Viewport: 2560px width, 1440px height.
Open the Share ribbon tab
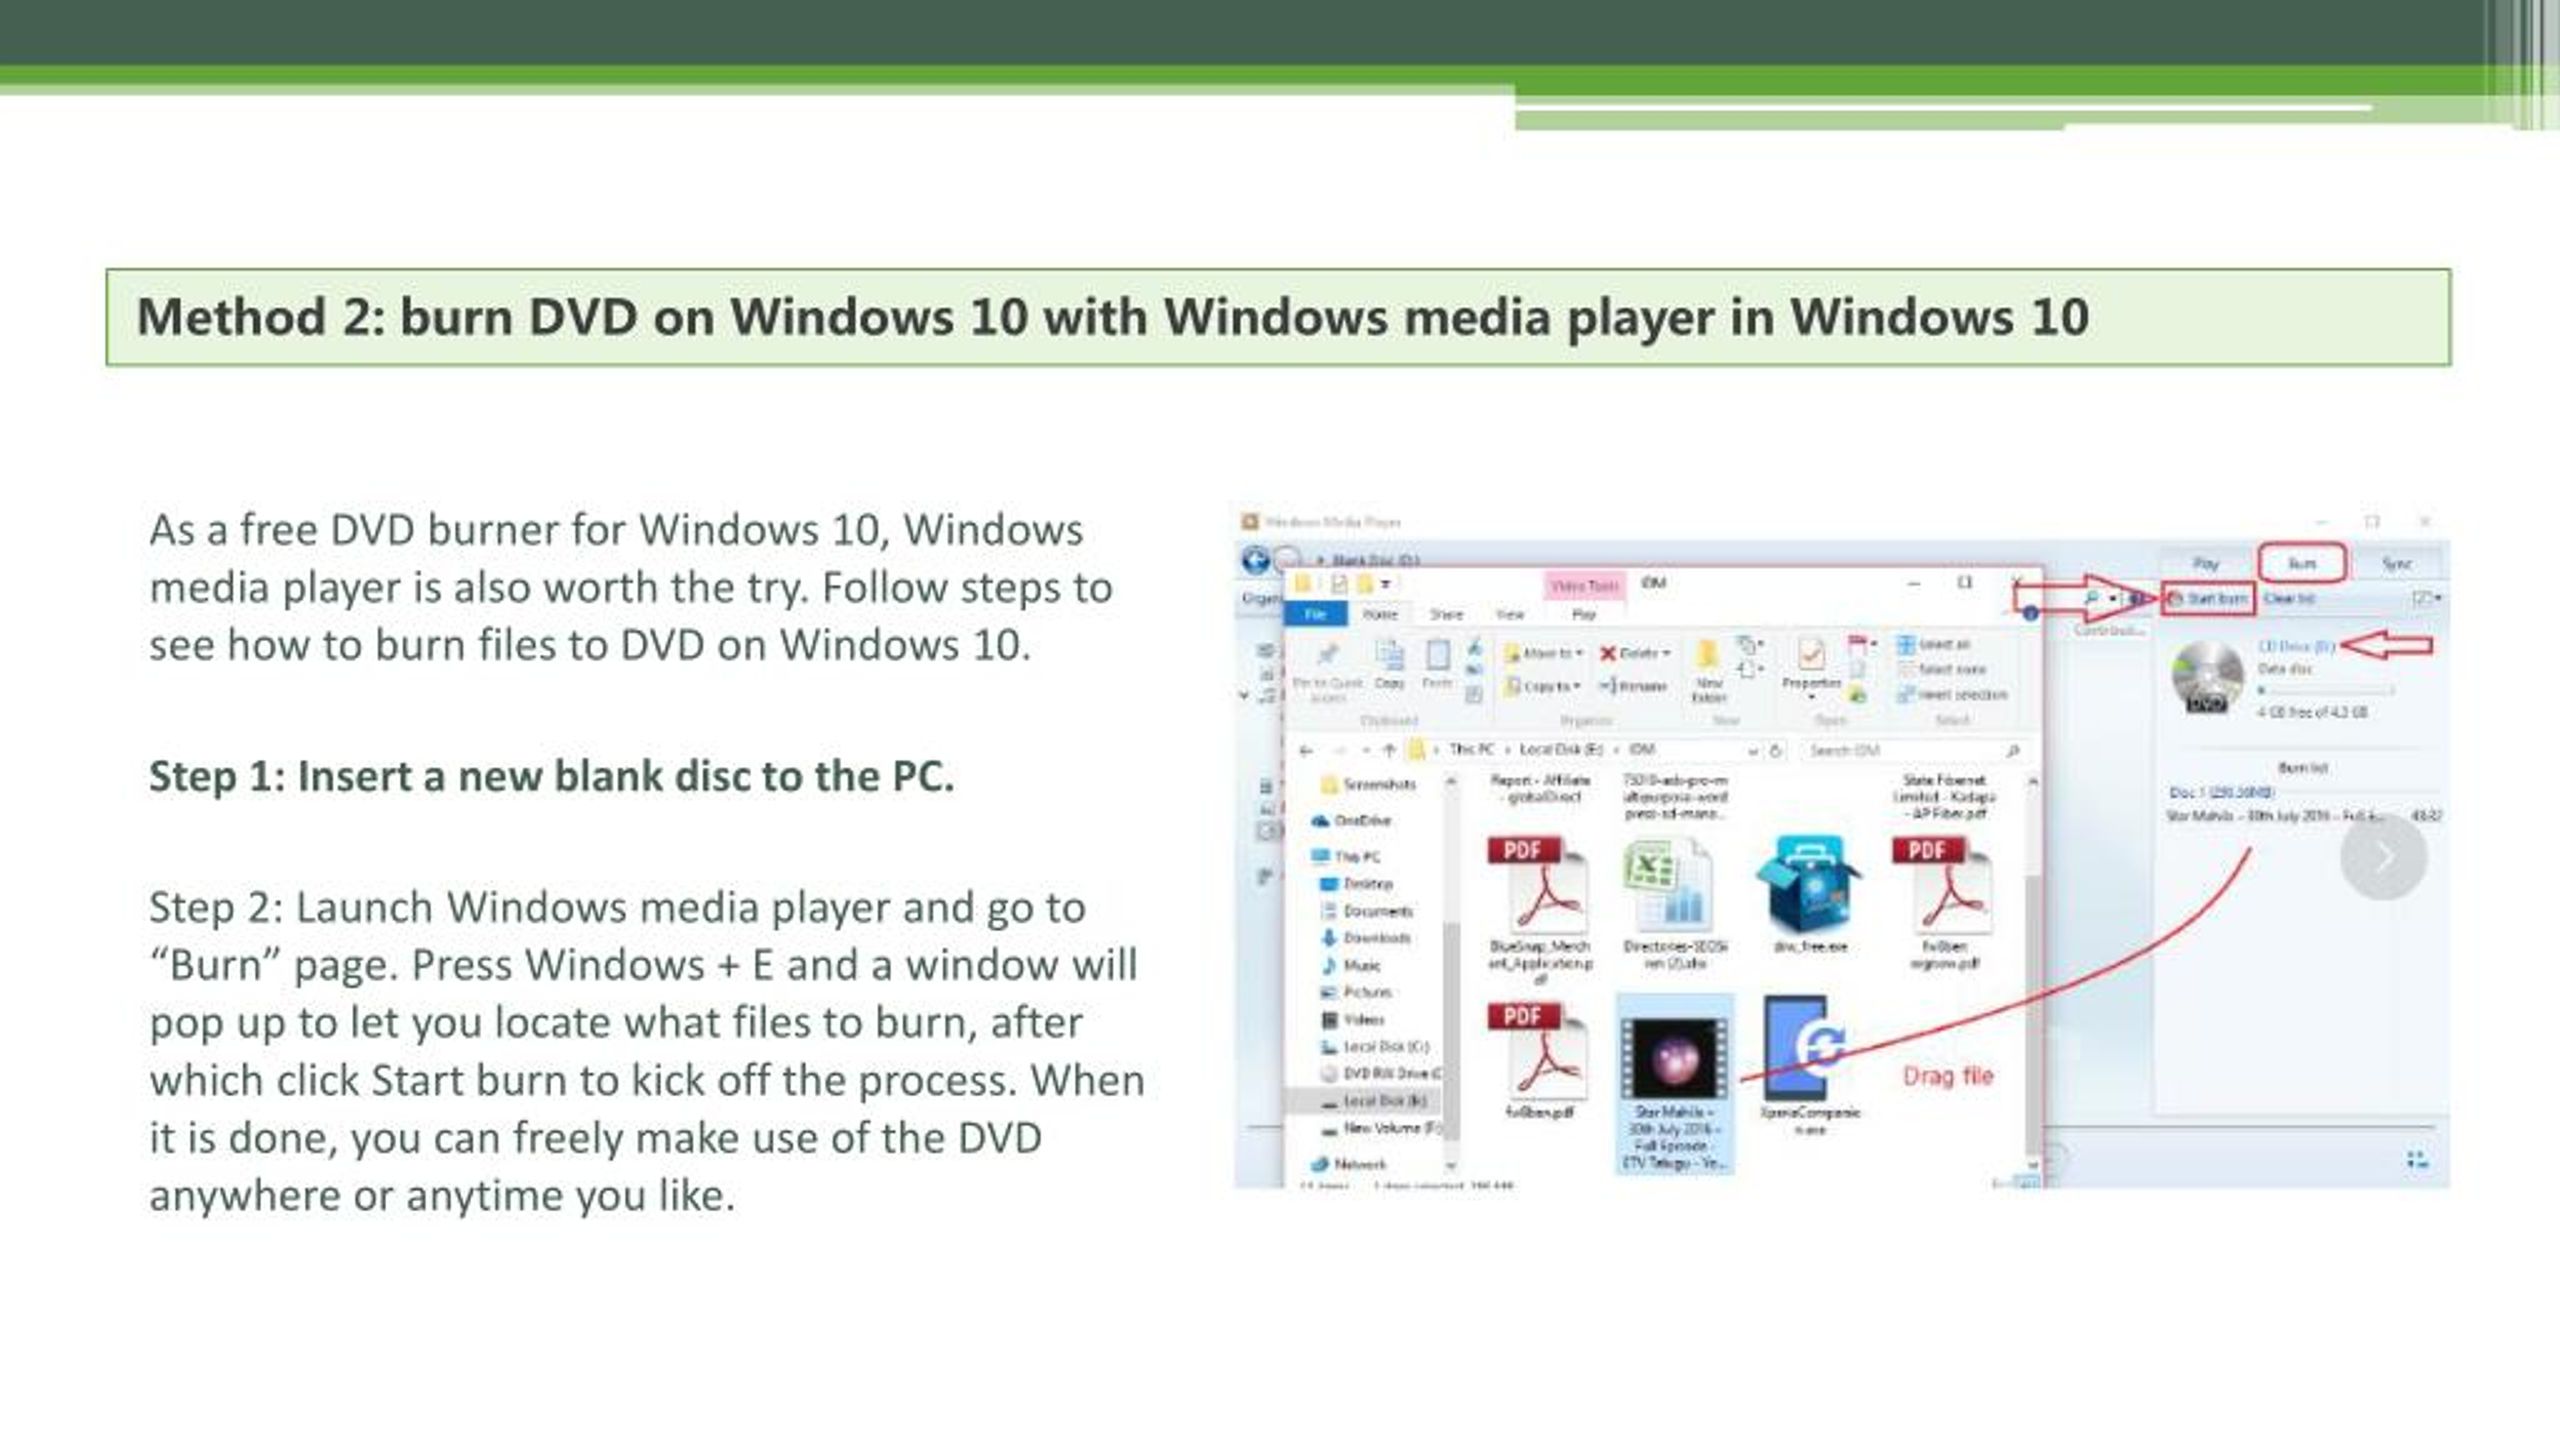point(1446,614)
